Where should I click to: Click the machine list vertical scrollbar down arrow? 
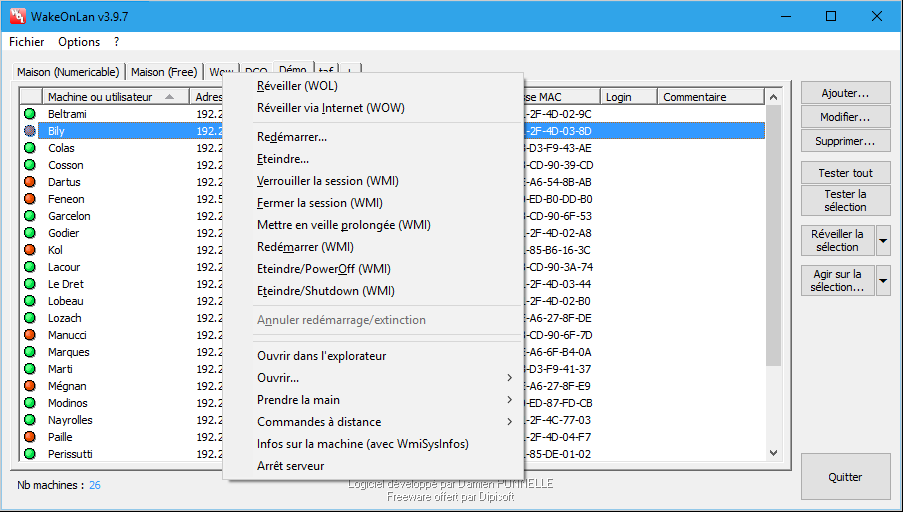(x=772, y=453)
